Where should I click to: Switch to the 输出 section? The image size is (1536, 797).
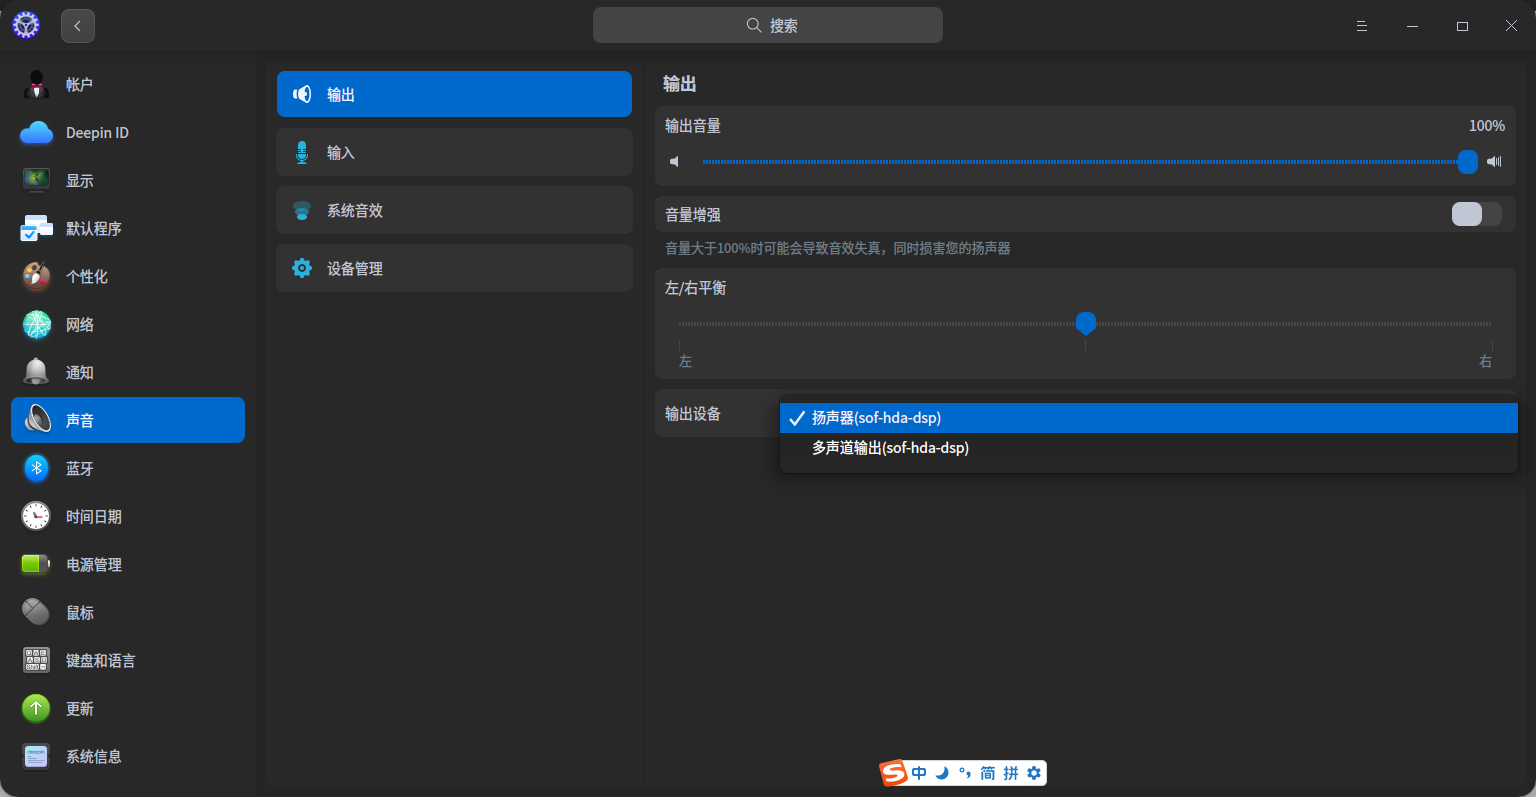[x=454, y=94]
